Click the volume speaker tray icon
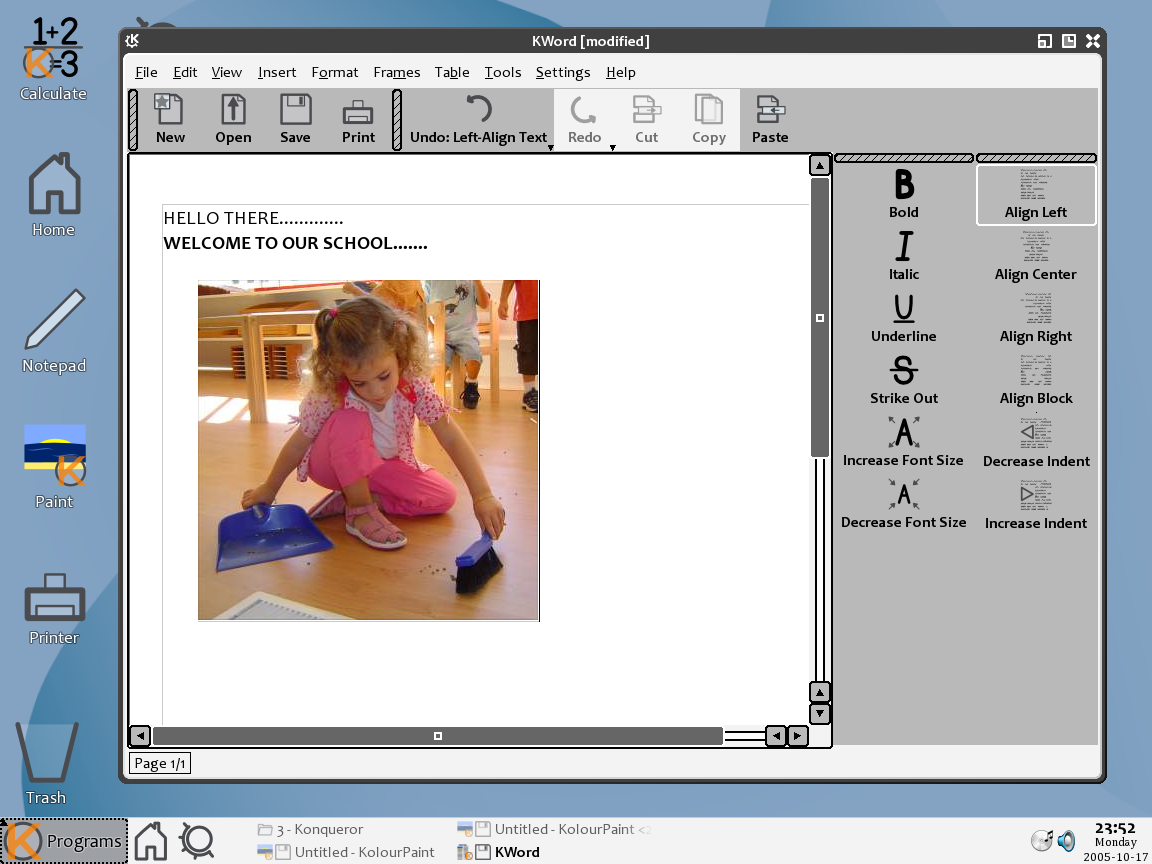Image resolution: width=1152 pixels, height=864 pixels. point(1067,840)
